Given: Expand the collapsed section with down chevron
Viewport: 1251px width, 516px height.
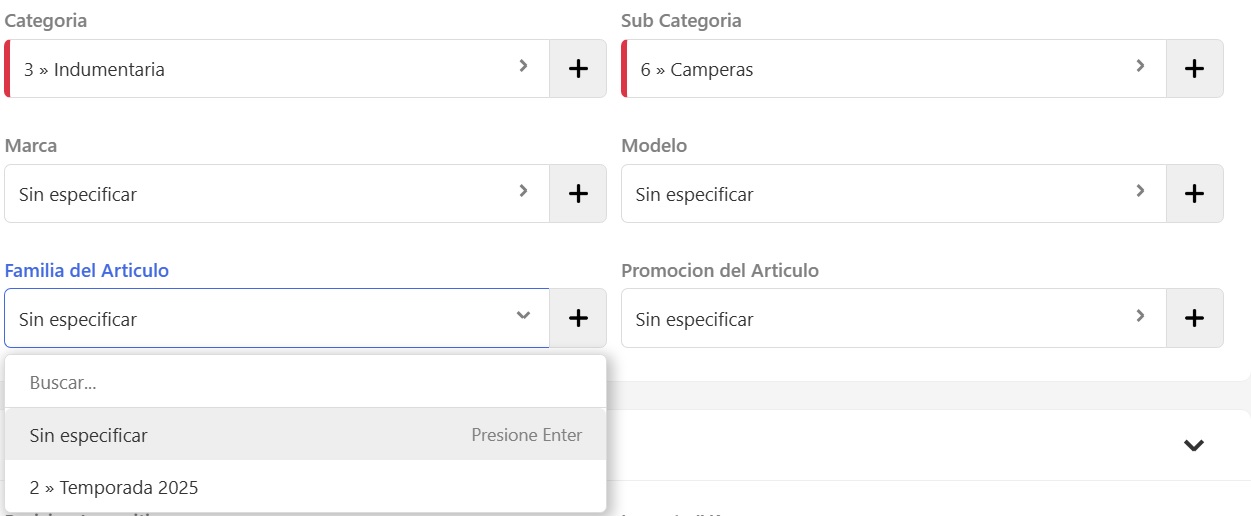Looking at the screenshot, I should pos(1193,445).
